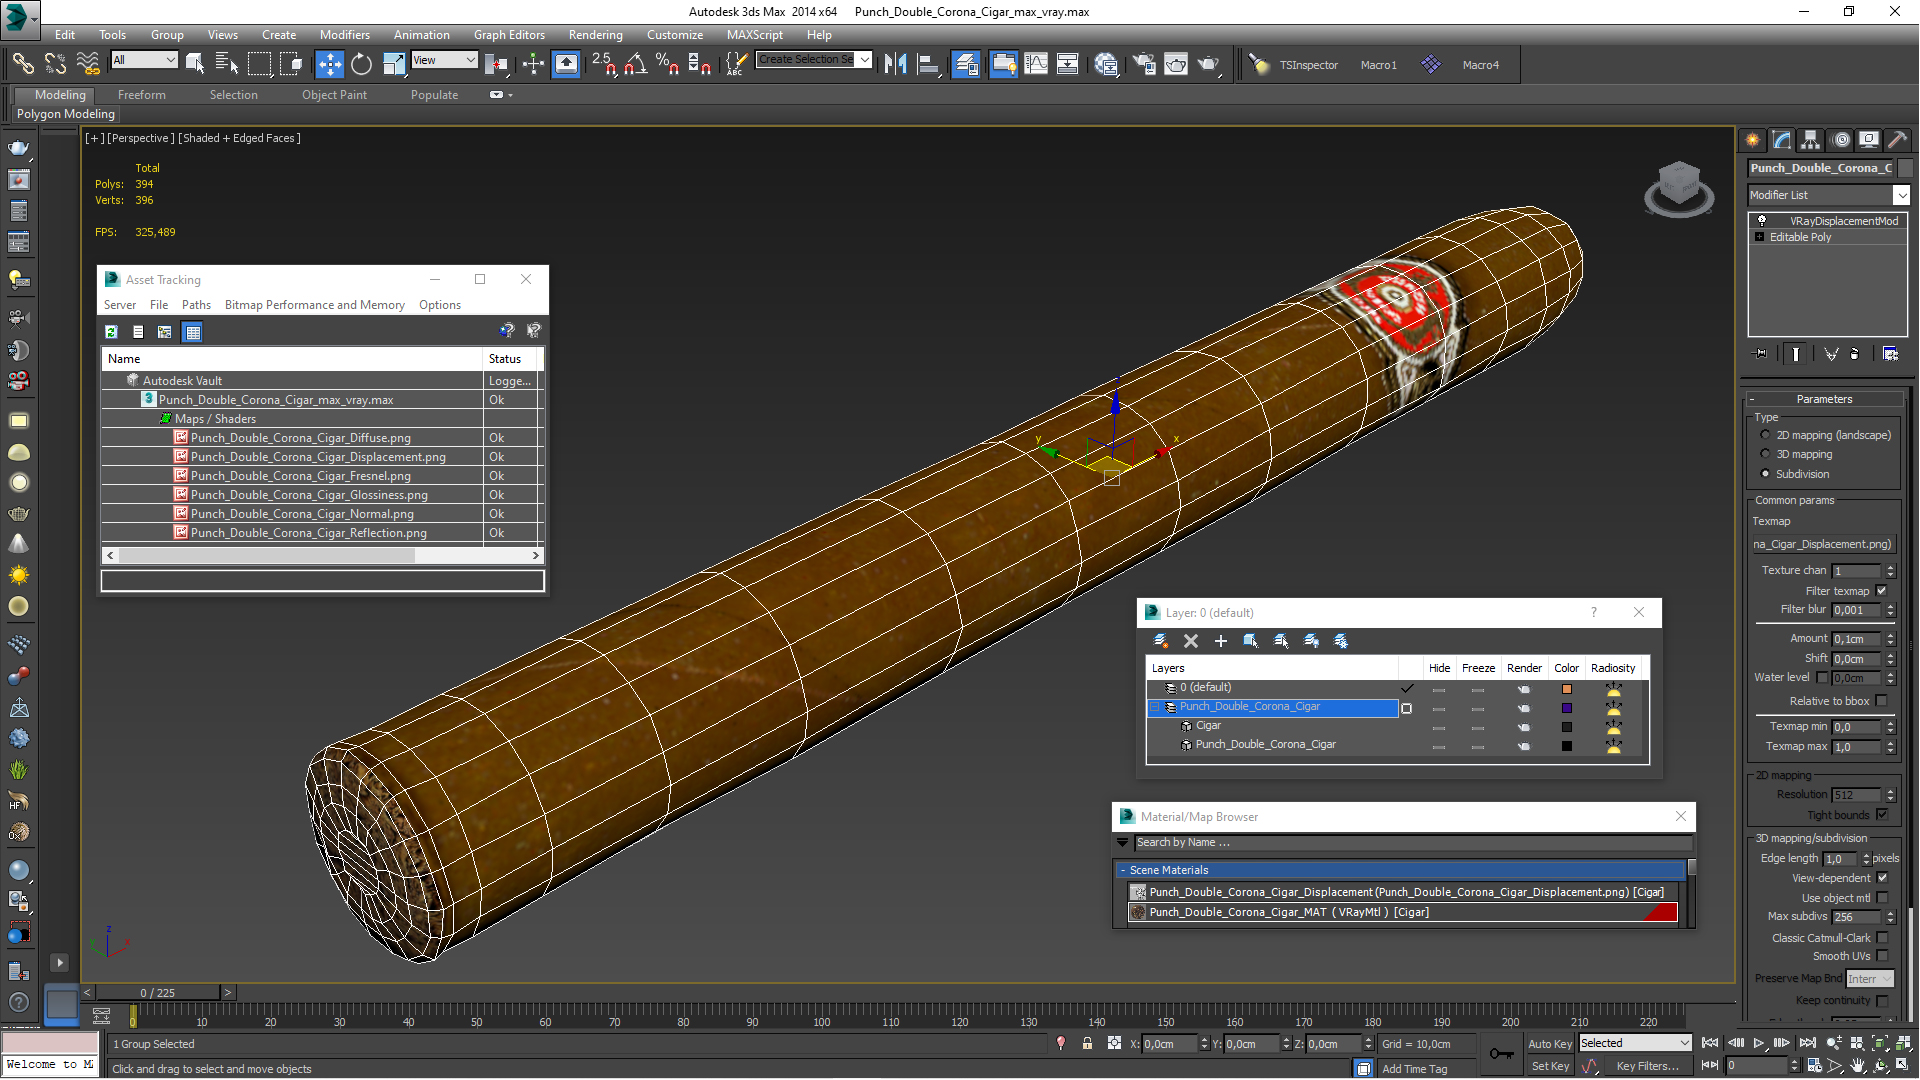Image resolution: width=1920 pixels, height=1080 pixels.
Task: Click the teapot Render Production icon
Action: [1209, 64]
